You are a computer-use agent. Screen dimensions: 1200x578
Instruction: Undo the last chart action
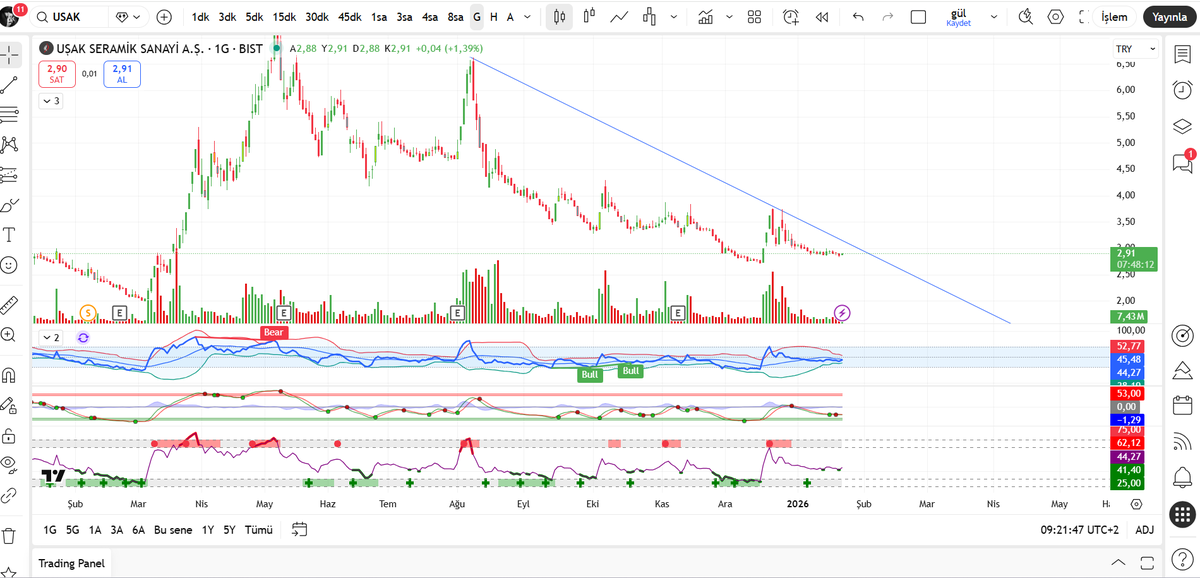pyautogui.click(x=858, y=17)
